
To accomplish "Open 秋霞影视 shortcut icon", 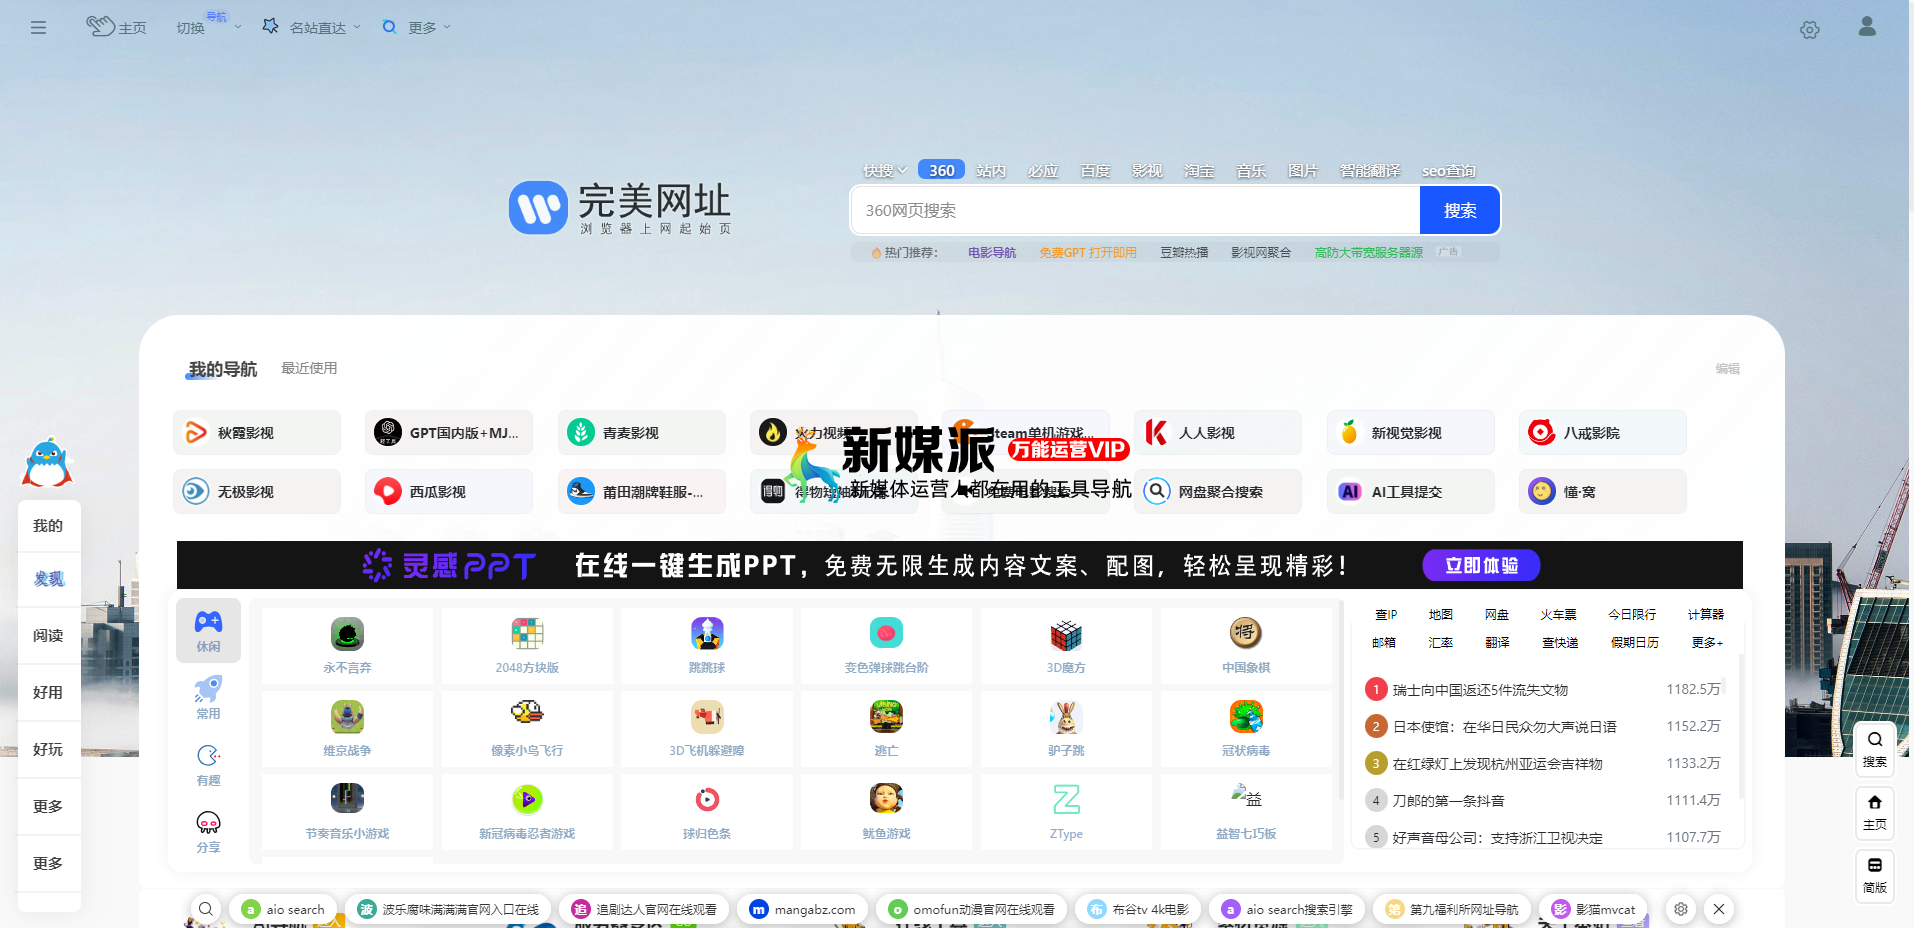I will [x=196, y=432].
